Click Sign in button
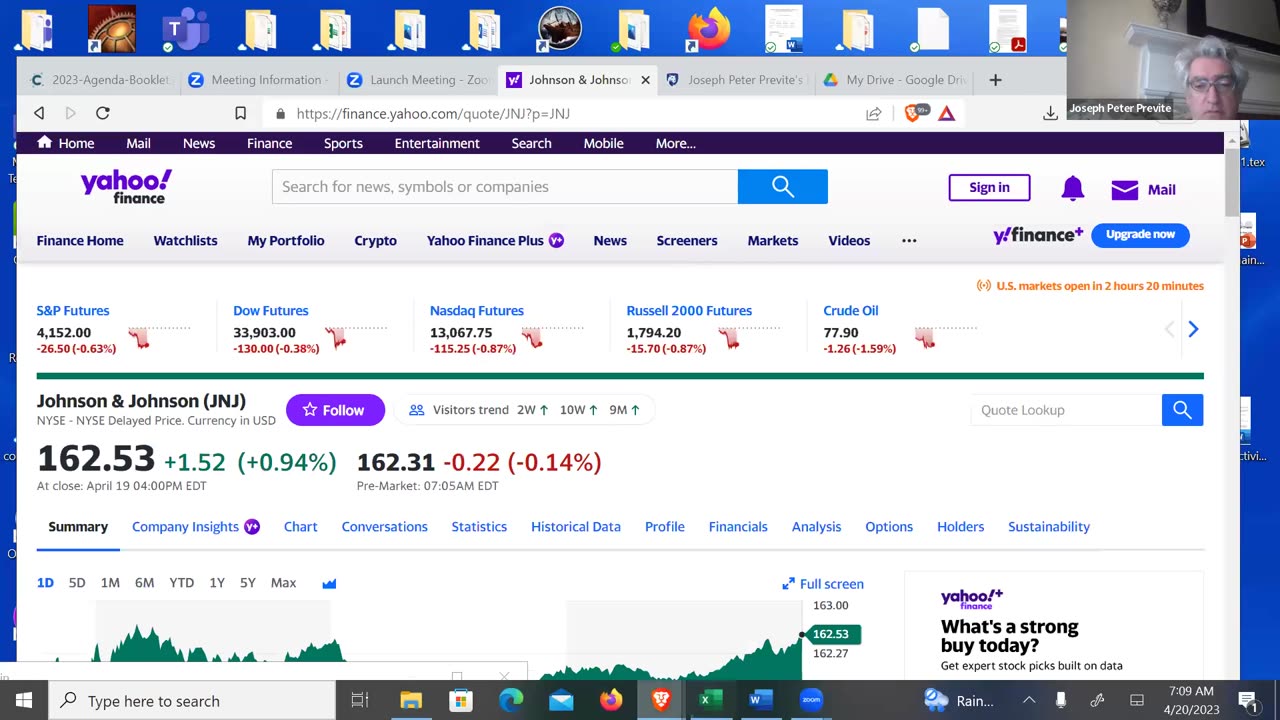This screenshot has height=720, width=1280. (x=989, y=187)
